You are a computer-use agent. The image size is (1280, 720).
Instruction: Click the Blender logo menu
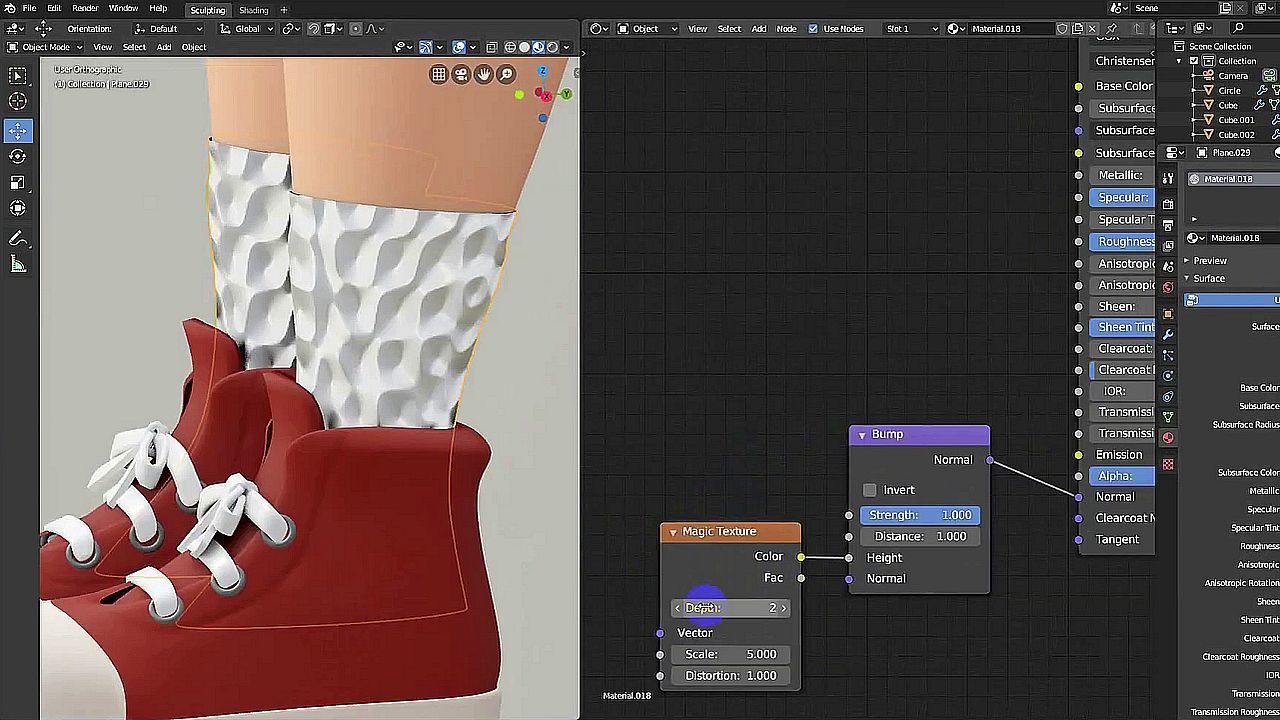pos(9,8)
